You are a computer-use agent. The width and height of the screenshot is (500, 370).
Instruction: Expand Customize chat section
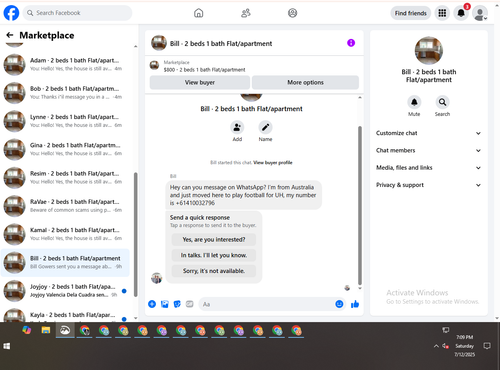click(428, 133)
